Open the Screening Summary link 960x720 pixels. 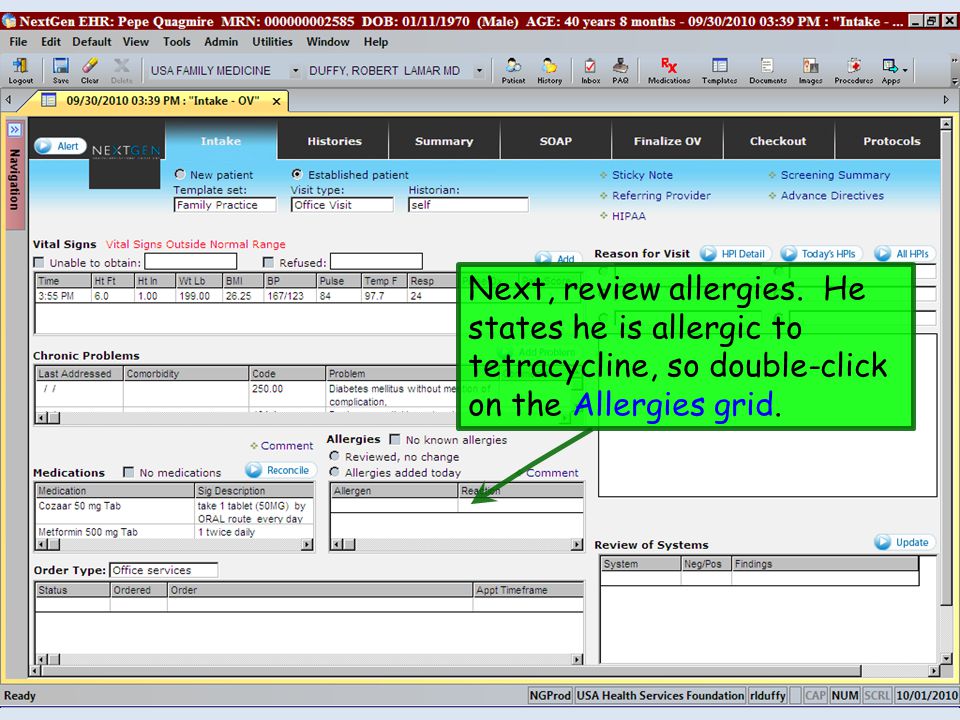835,175
